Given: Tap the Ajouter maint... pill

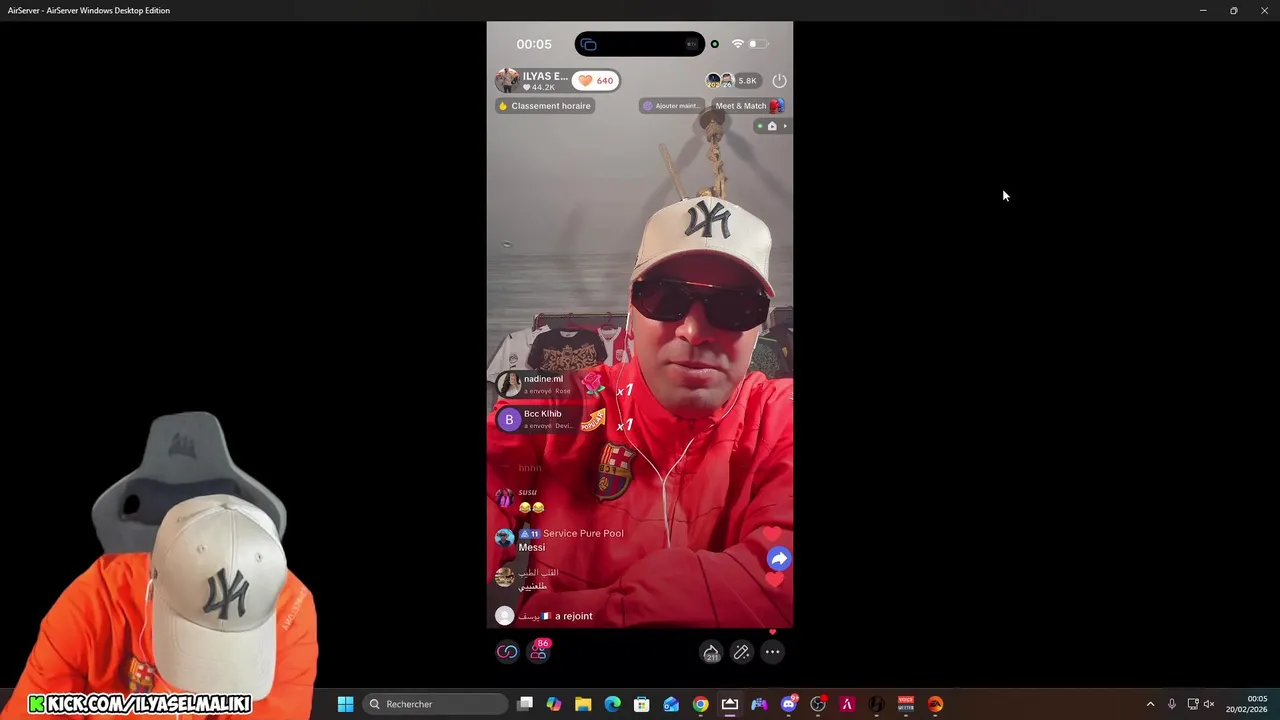Looking at the screenshot, I should point(671,106).
